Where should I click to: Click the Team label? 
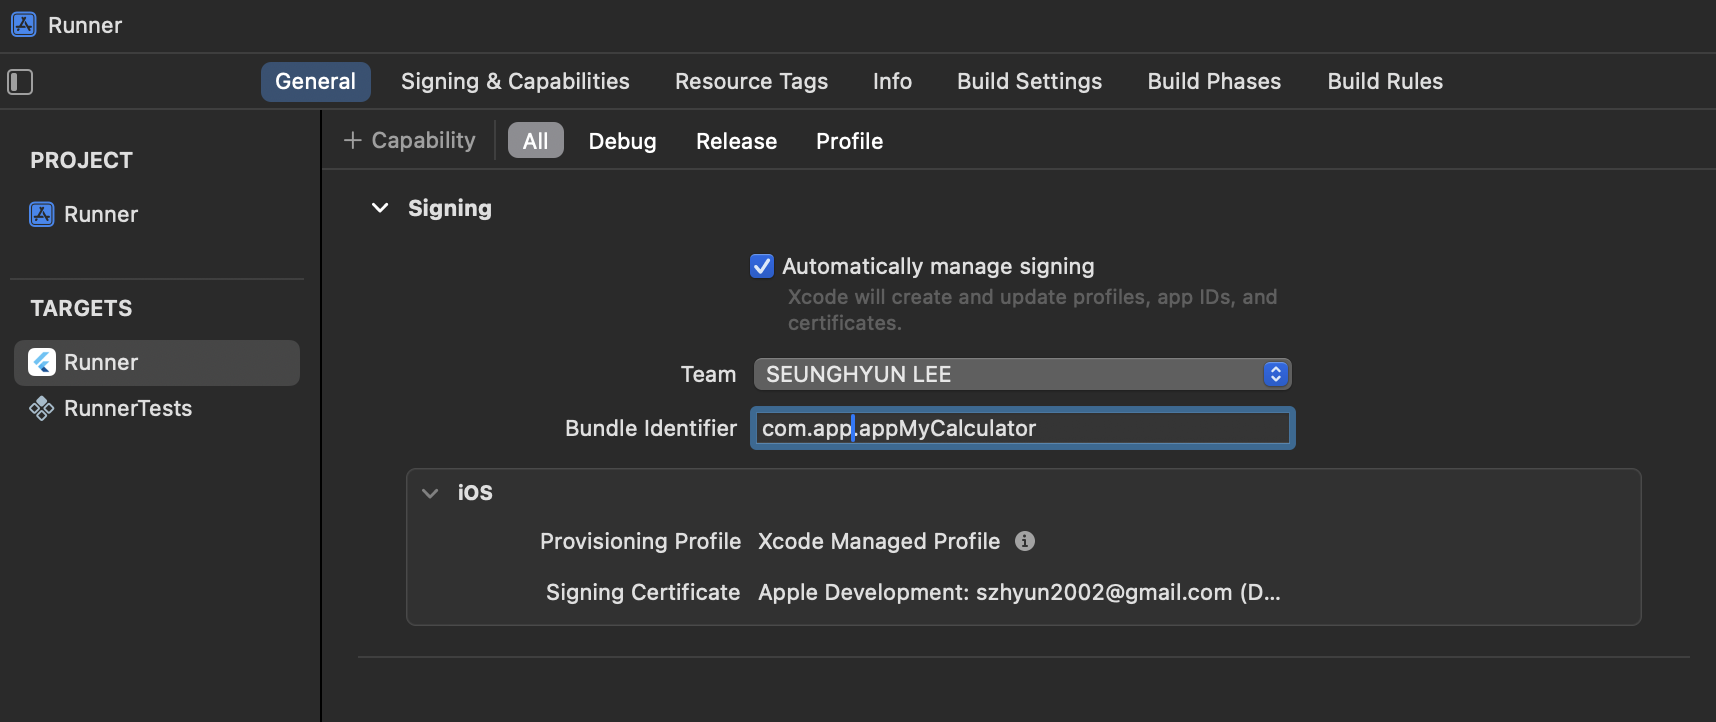pos(708,374)
